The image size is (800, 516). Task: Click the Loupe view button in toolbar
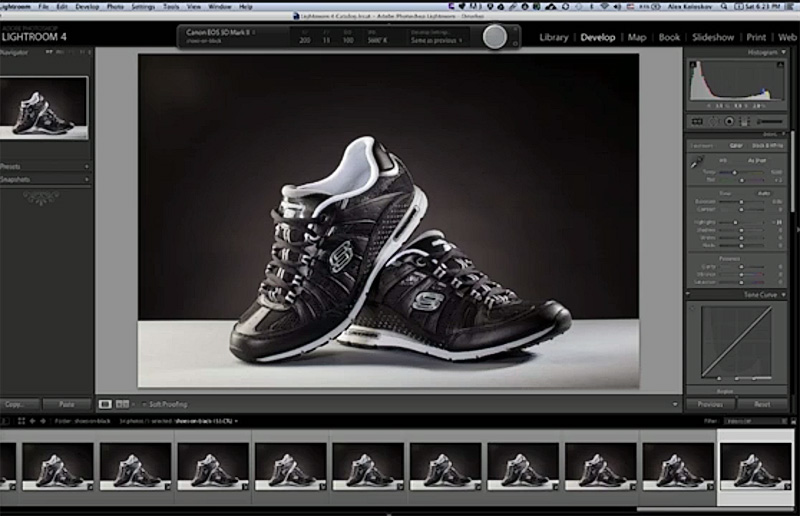(x=105, y=404)
